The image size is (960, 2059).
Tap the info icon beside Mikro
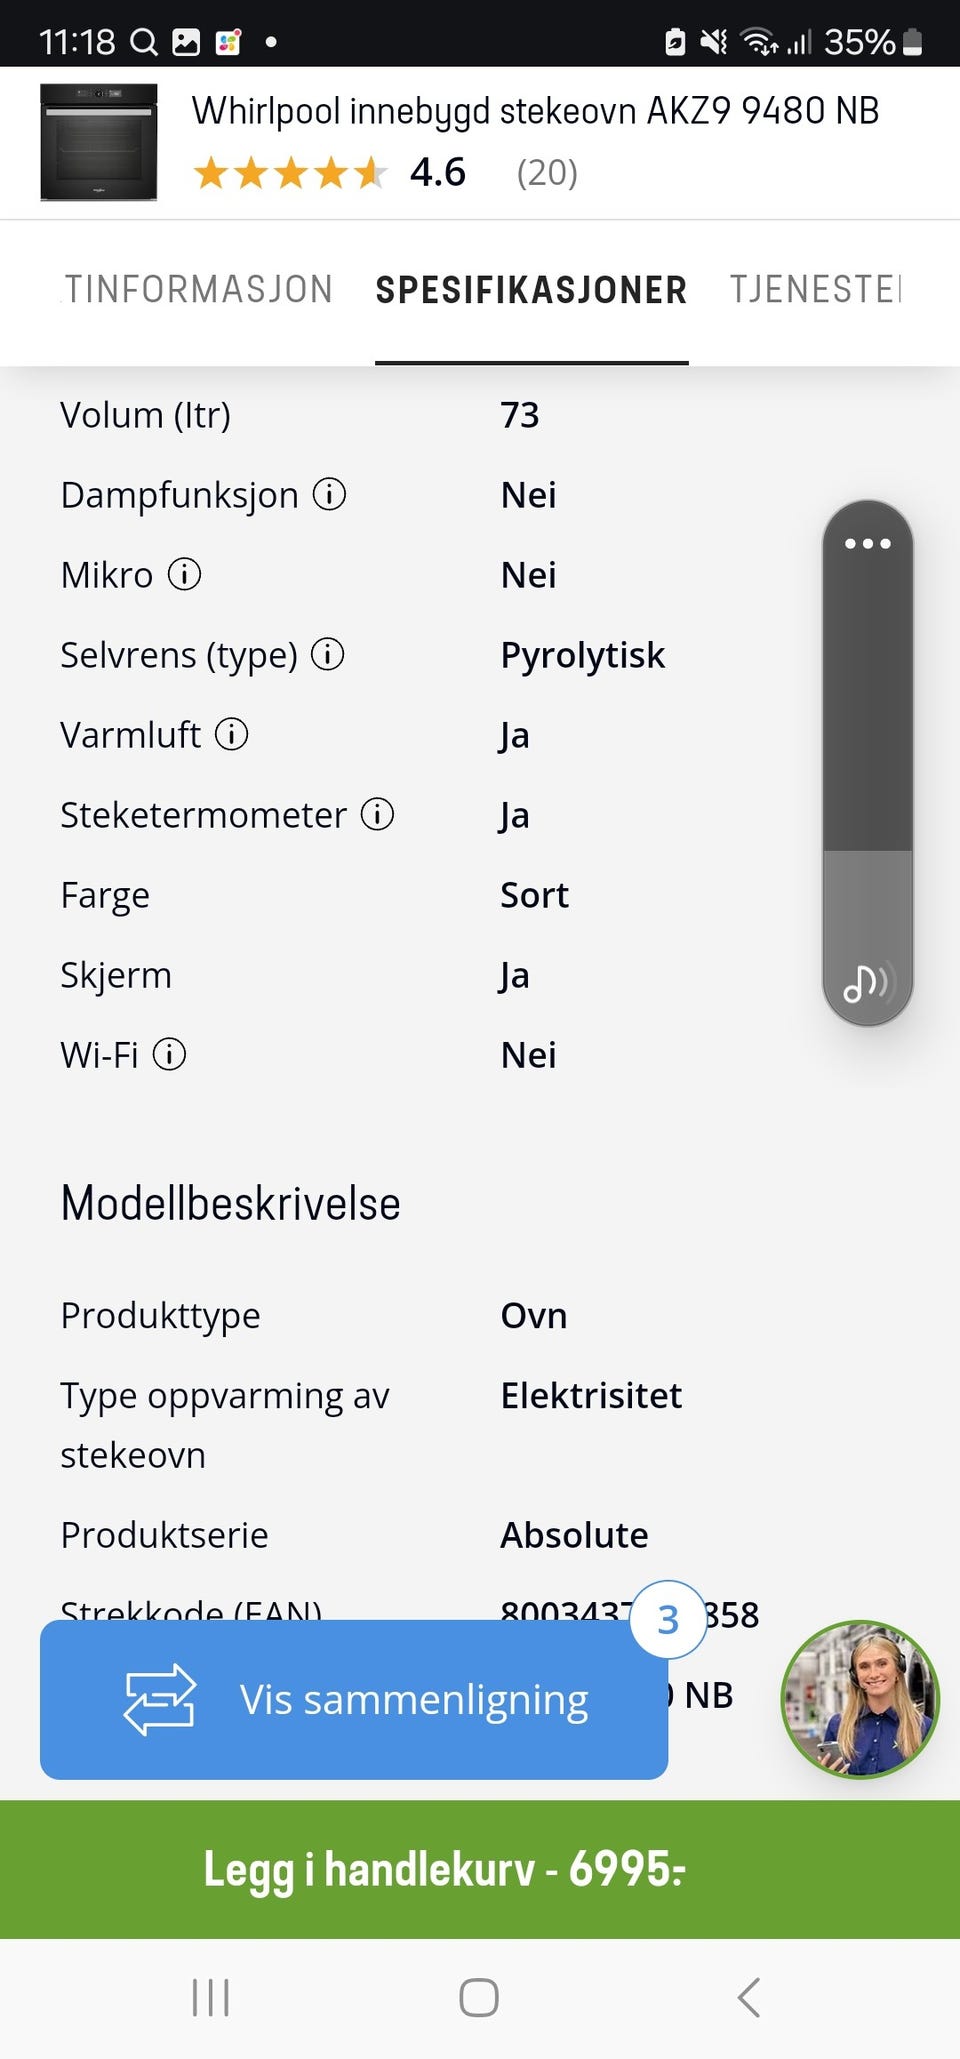point(184,574)
